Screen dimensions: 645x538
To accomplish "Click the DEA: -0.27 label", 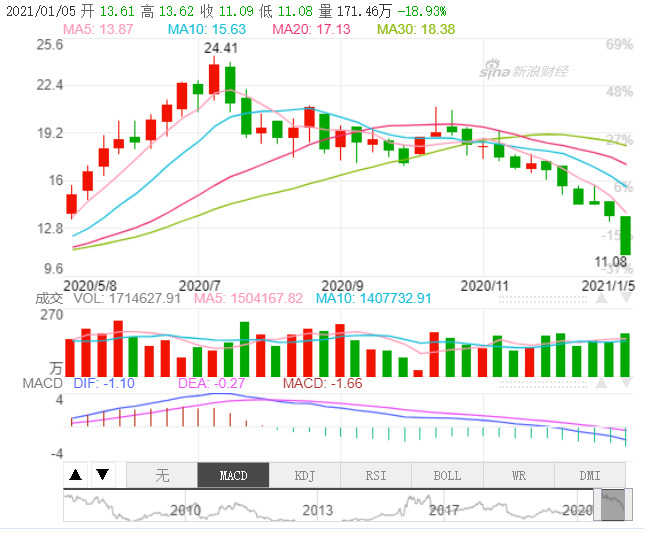I will tap(211, 383).
